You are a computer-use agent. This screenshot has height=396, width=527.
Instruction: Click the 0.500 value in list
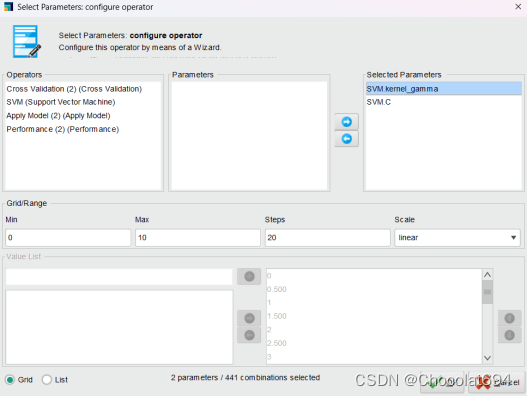(277, 289)
